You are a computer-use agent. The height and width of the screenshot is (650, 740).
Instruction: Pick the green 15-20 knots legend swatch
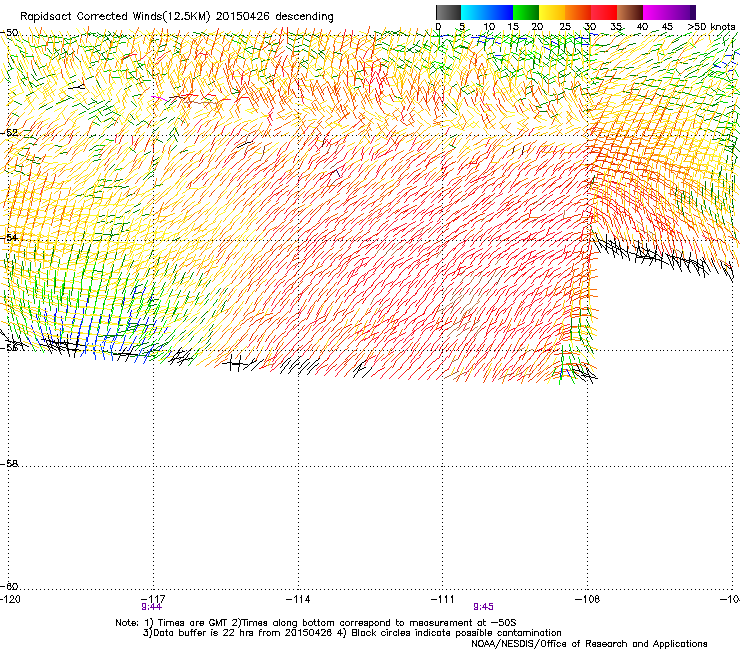coord(526,12)
